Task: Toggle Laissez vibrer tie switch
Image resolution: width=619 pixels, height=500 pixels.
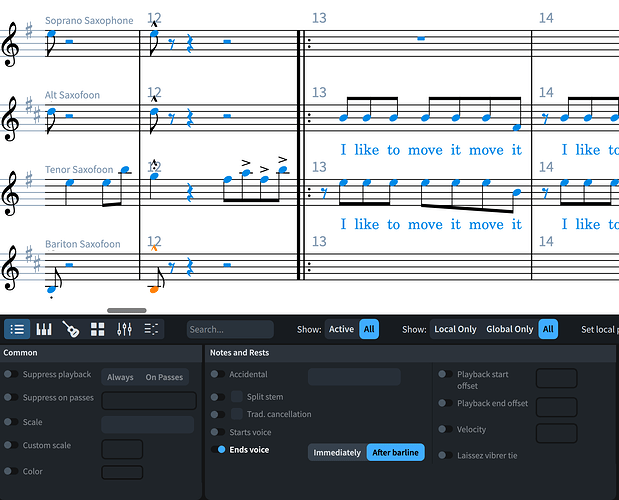Action: 445,455
